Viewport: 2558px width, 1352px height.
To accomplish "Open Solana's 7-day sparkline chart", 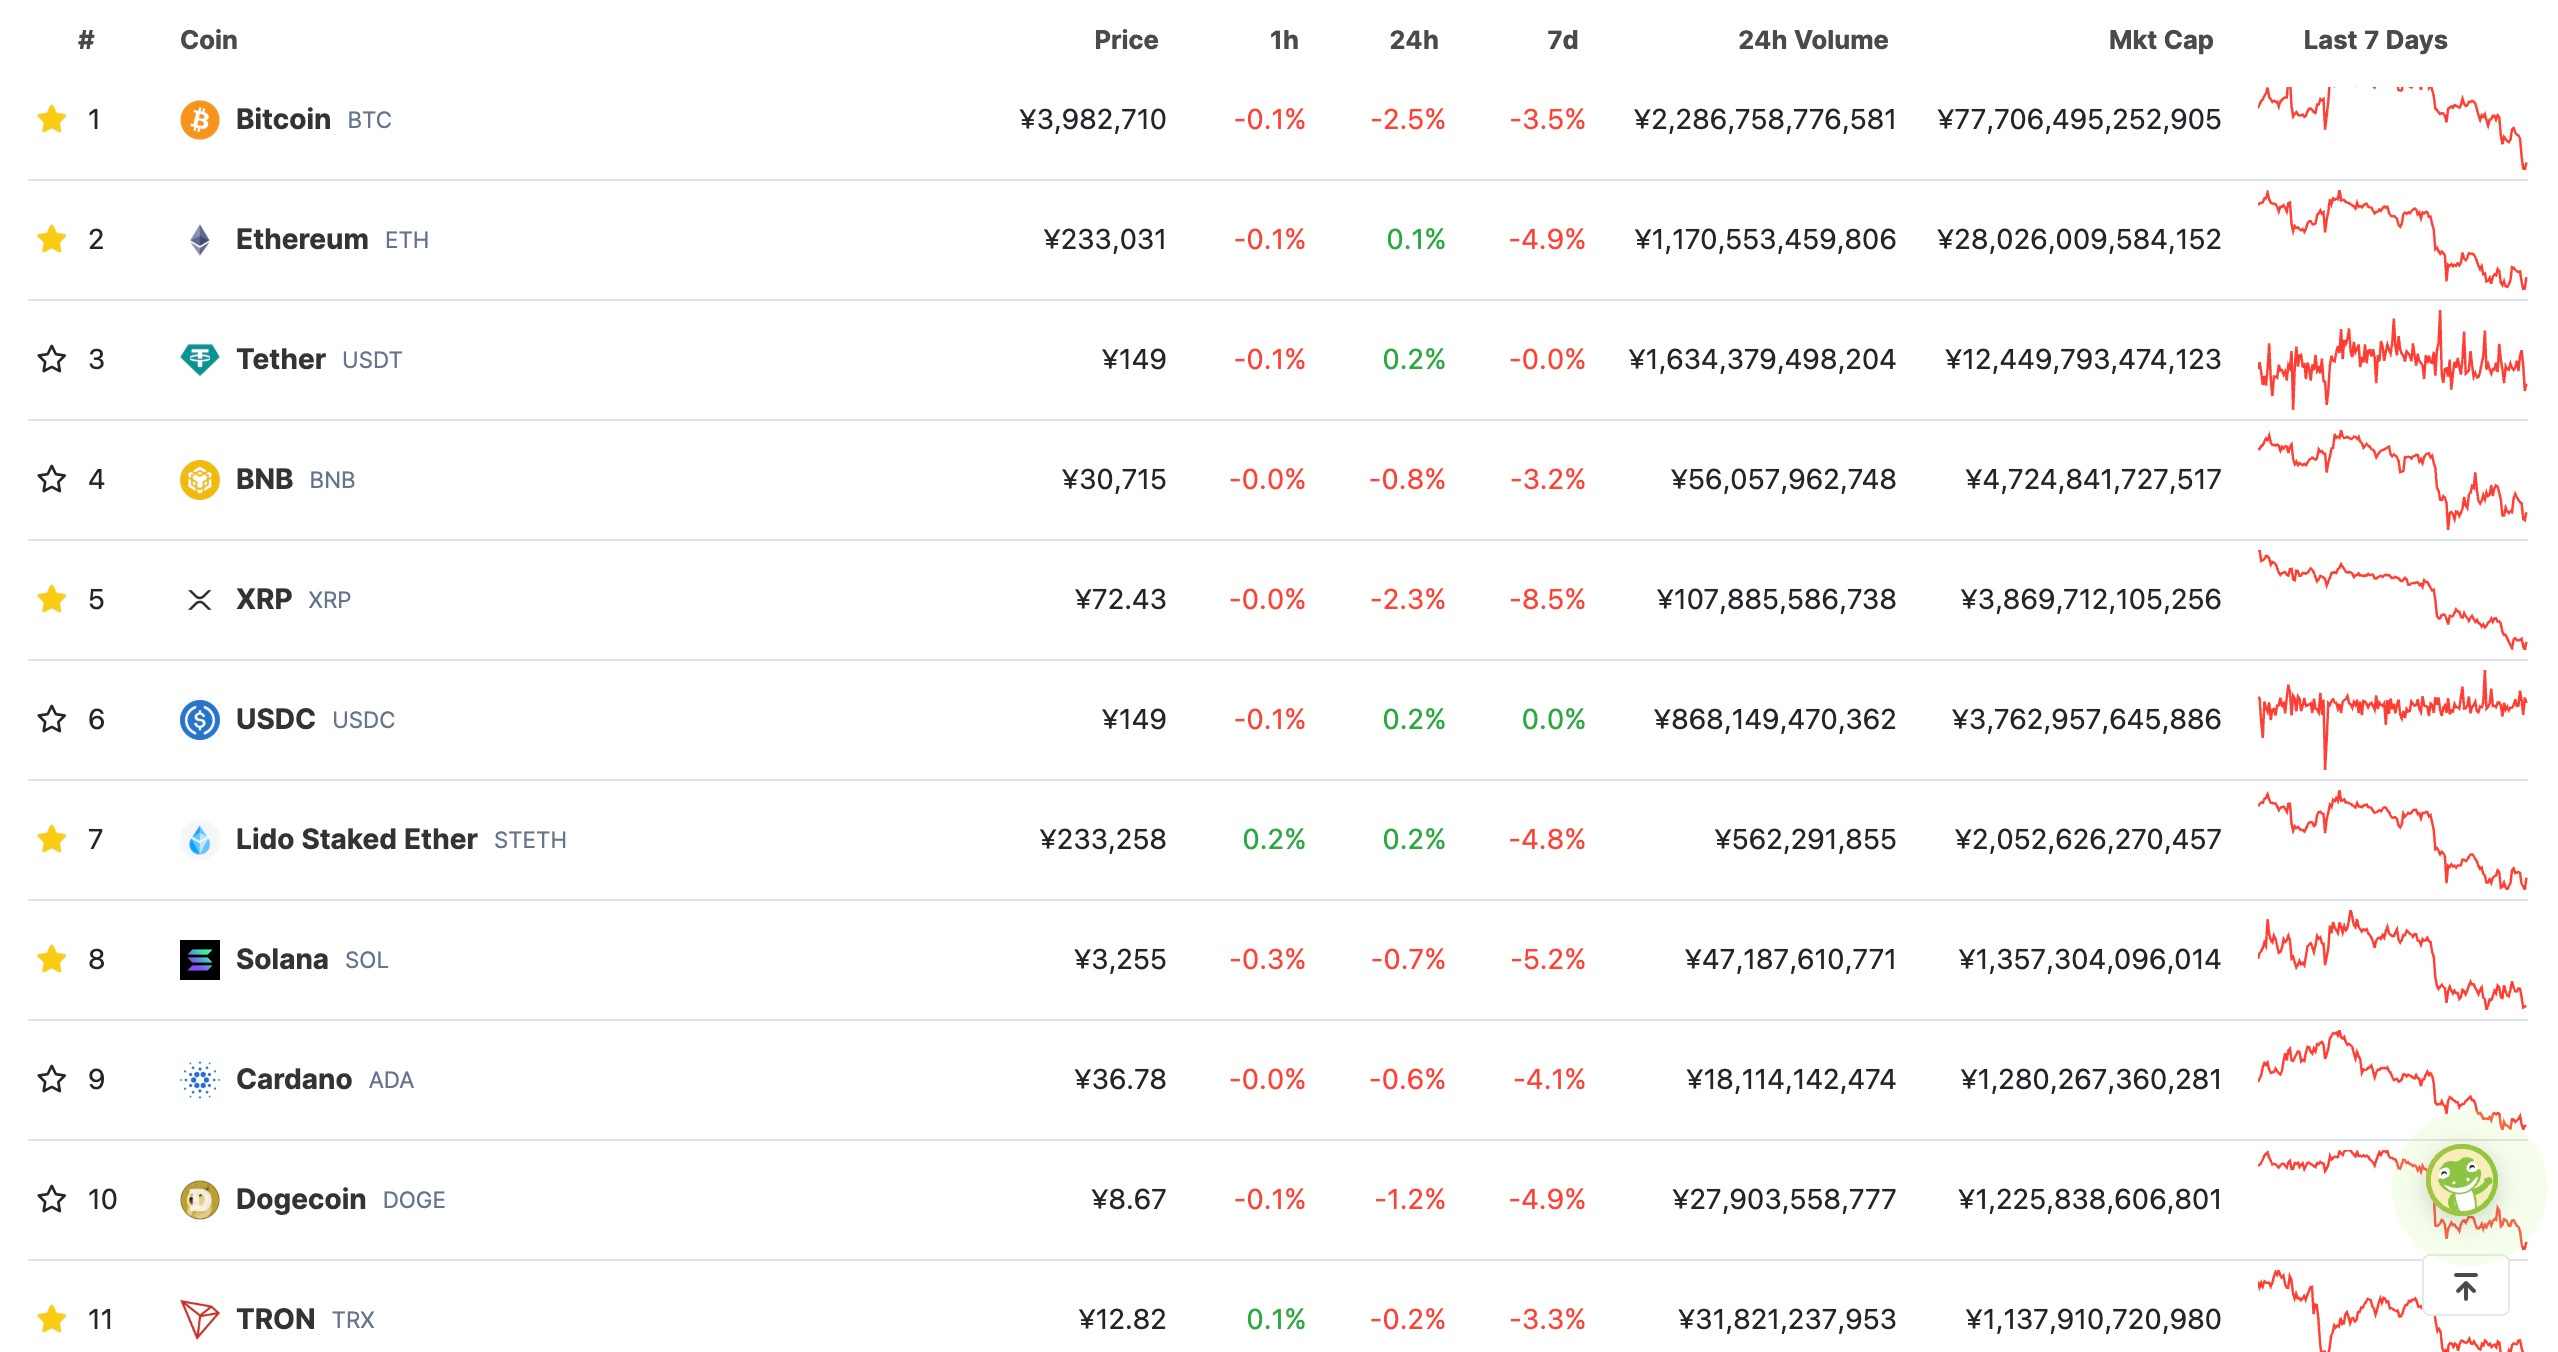I will [2392, 960].
